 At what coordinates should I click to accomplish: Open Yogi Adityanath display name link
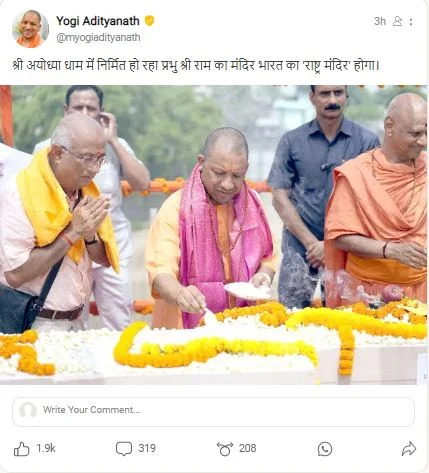(x=98, y=21)
